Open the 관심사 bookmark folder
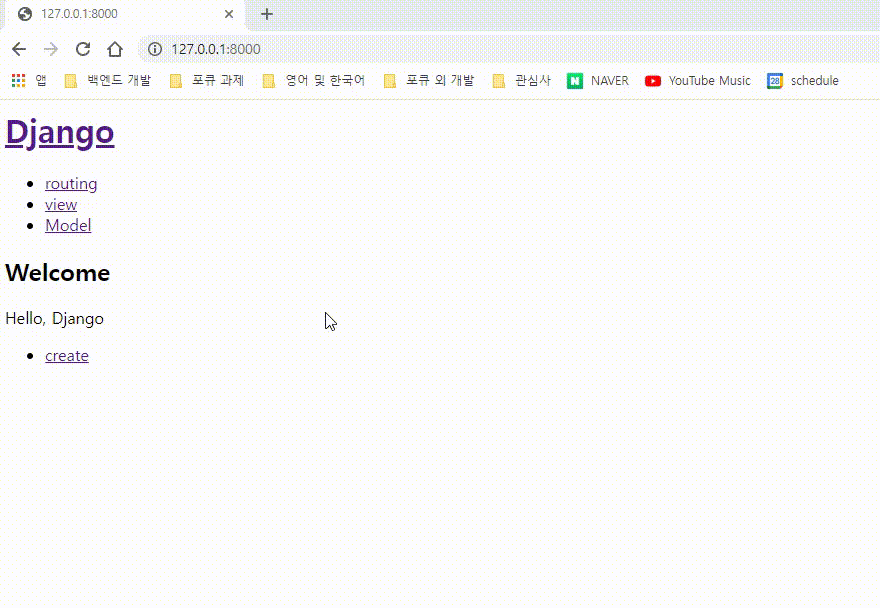This screenshot has width=880, height=608. click(521, 81)
